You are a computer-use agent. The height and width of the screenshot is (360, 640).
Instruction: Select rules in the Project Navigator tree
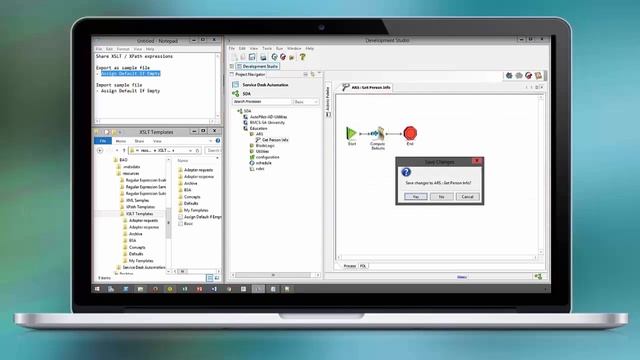[x=260, y=169]
